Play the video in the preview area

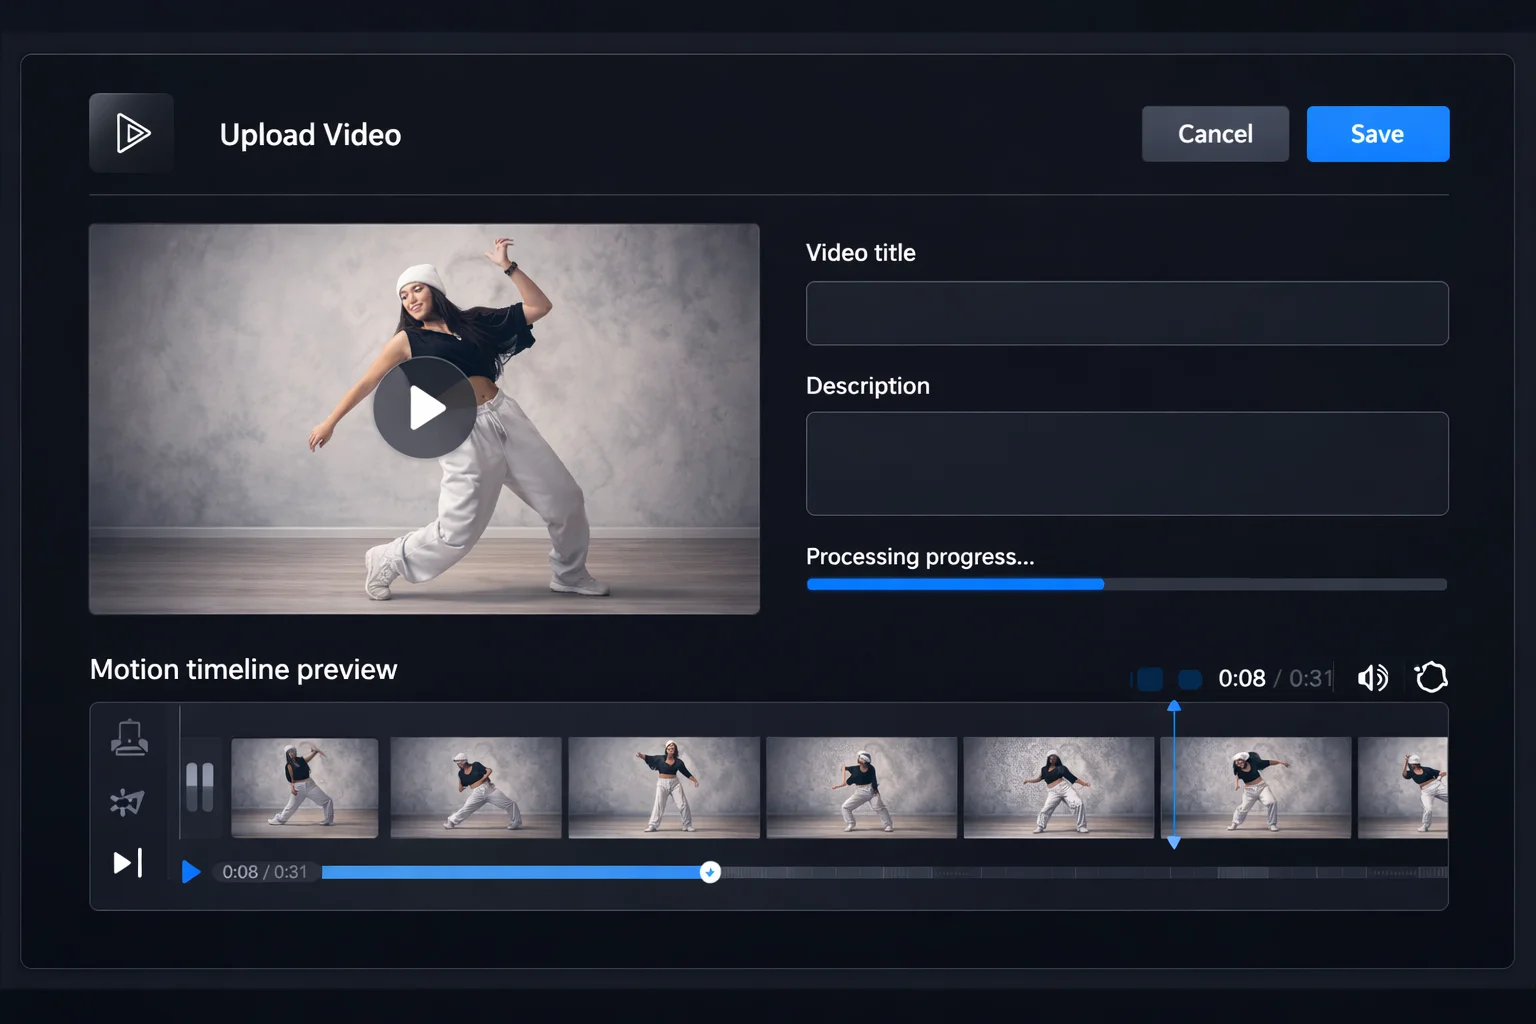[424, 407]
